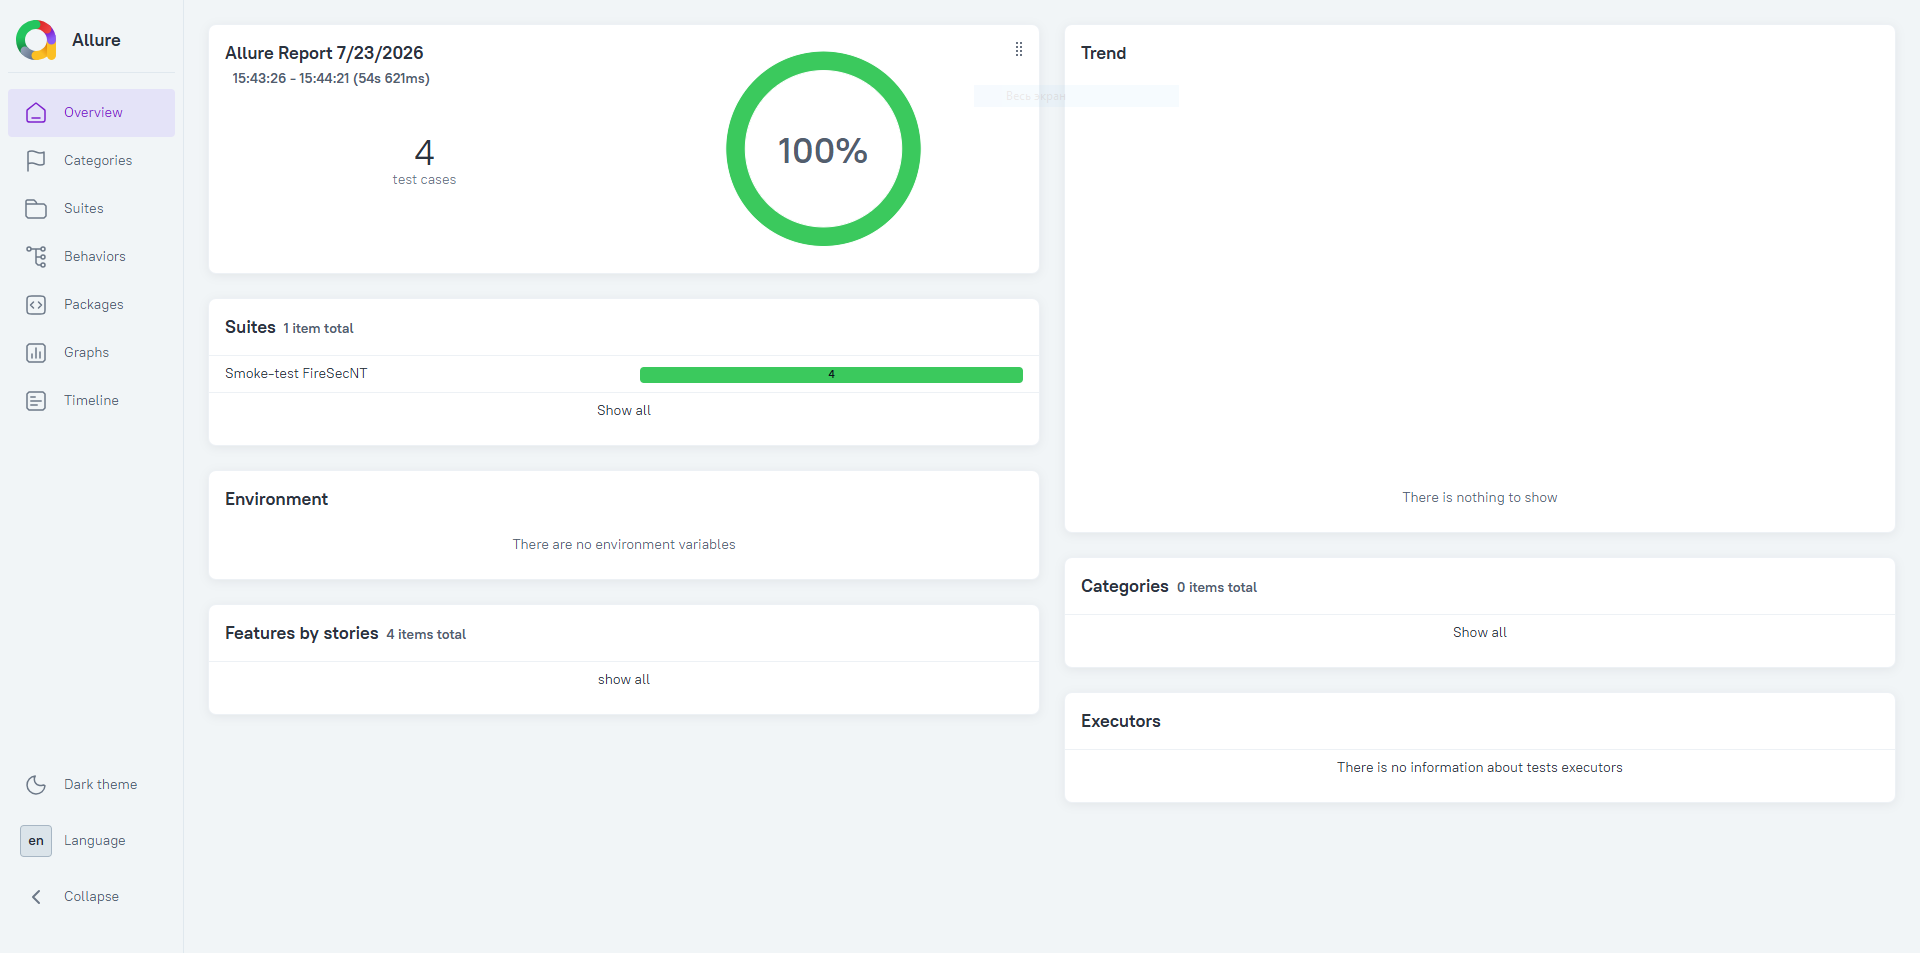The width and height of the screenshot is (1920, 953).
Task: Click the Collapse label in sidebar
Action: coord(91,897)
